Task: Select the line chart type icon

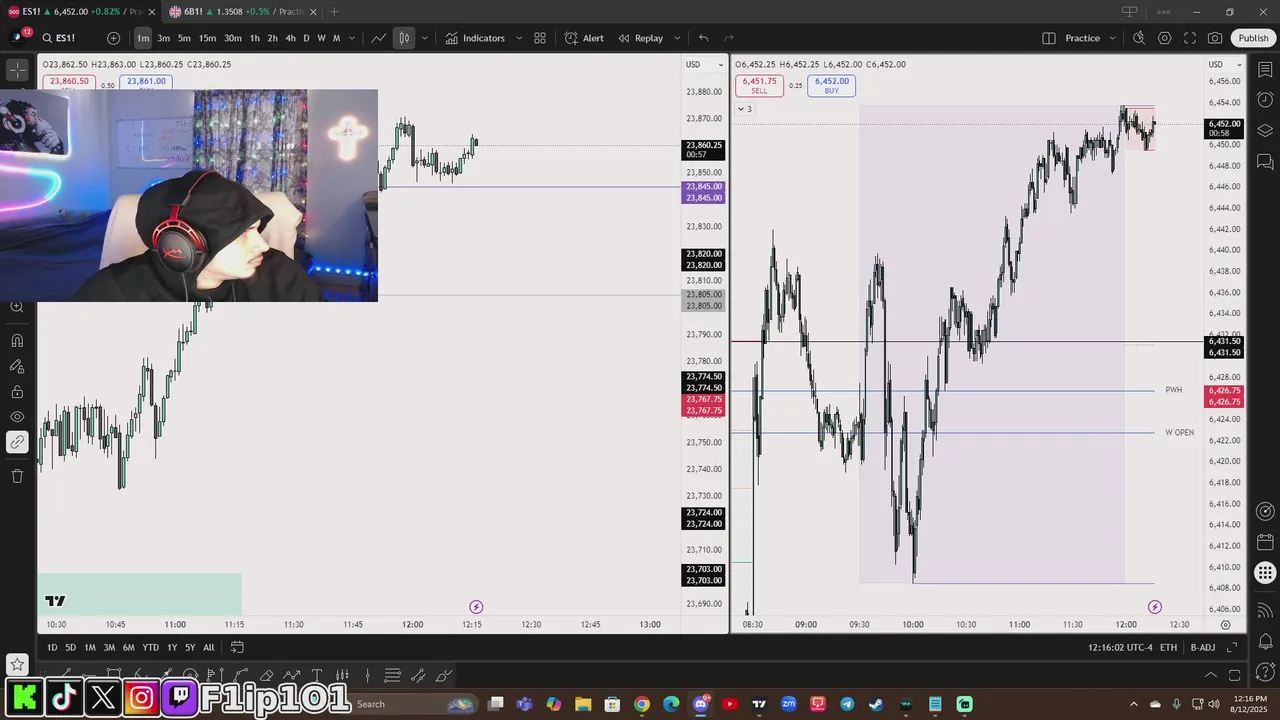Action: [x=378, y=38]
